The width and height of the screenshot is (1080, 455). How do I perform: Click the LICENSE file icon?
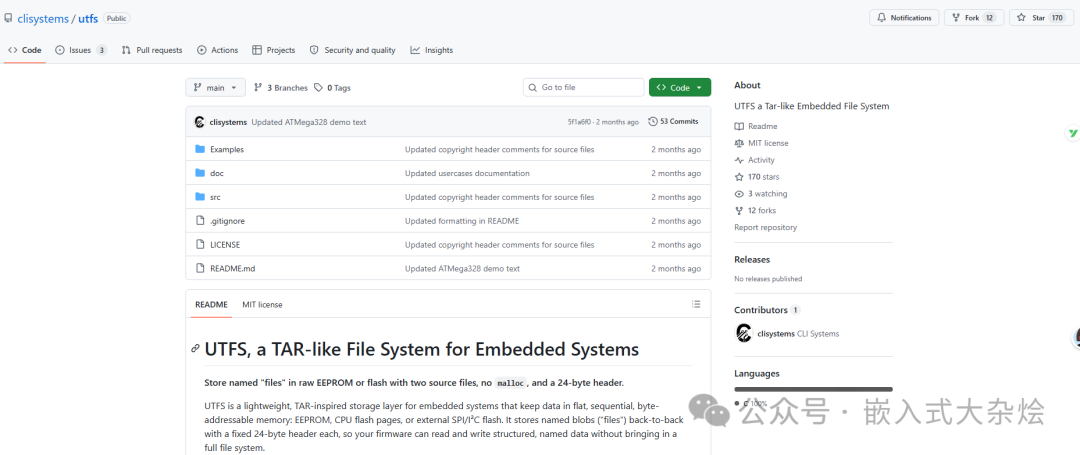200,245
